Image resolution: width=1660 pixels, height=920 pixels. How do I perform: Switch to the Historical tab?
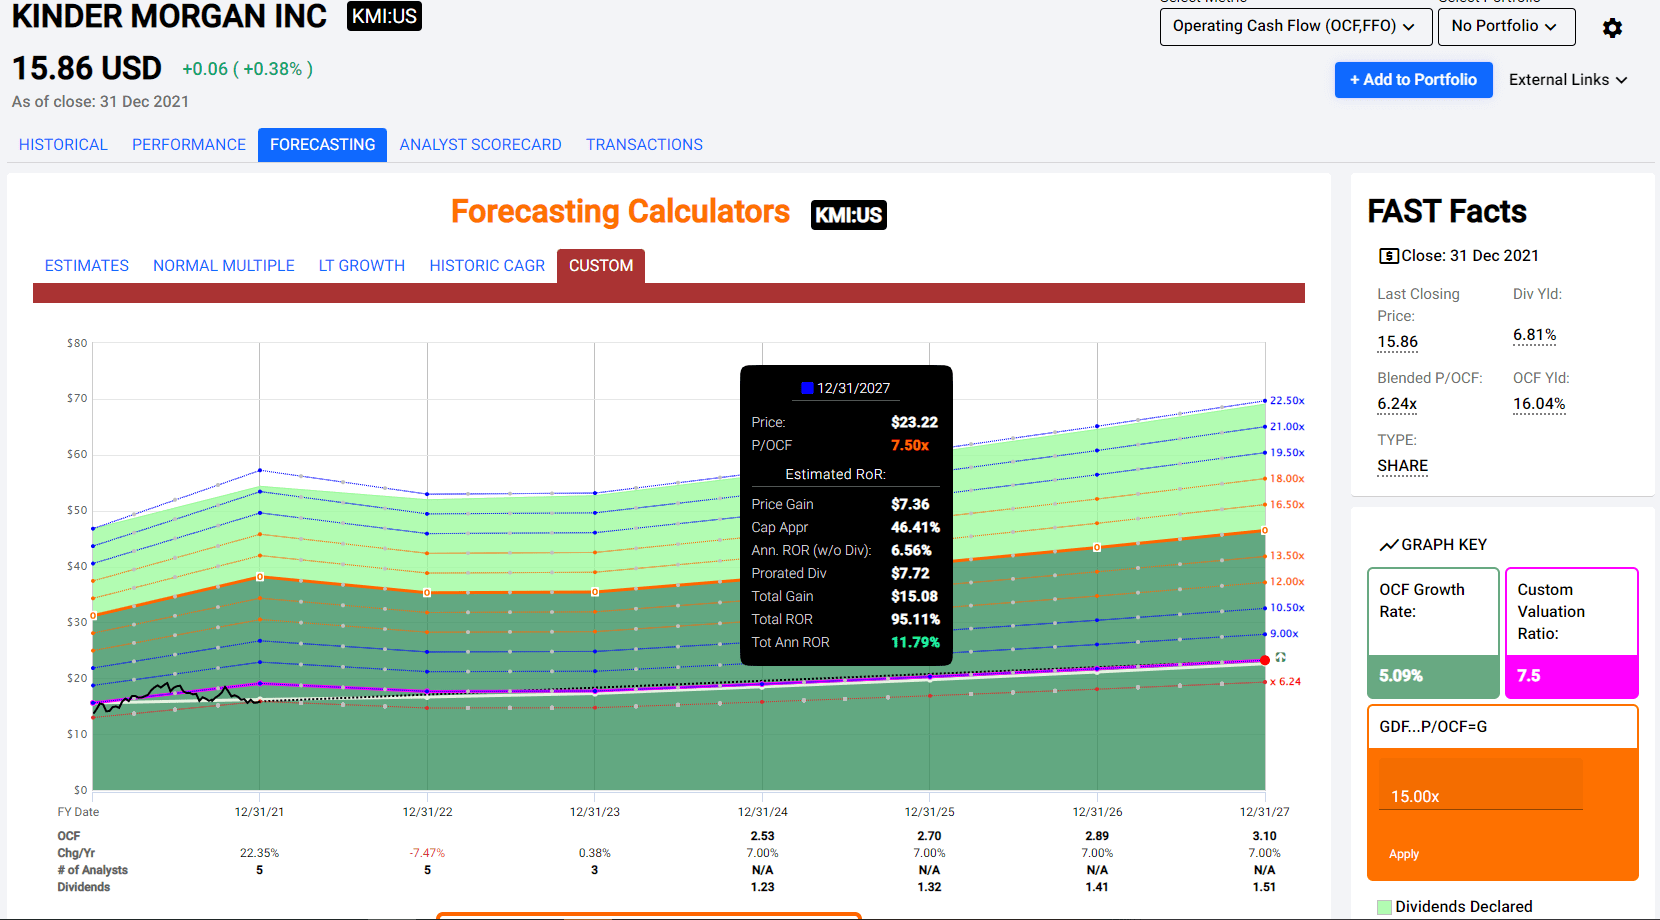63,145
